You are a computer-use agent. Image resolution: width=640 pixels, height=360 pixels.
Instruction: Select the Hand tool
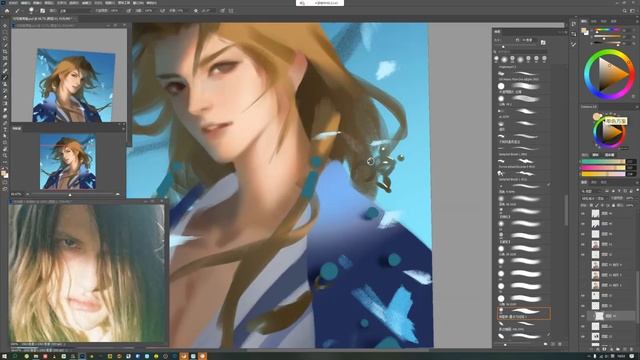coord(5,149)
